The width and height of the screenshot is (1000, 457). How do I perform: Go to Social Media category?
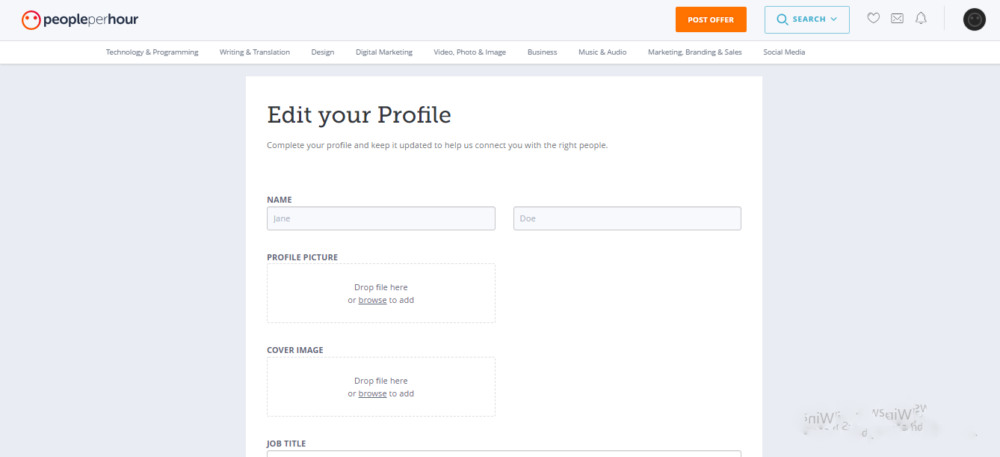(784, 52)
